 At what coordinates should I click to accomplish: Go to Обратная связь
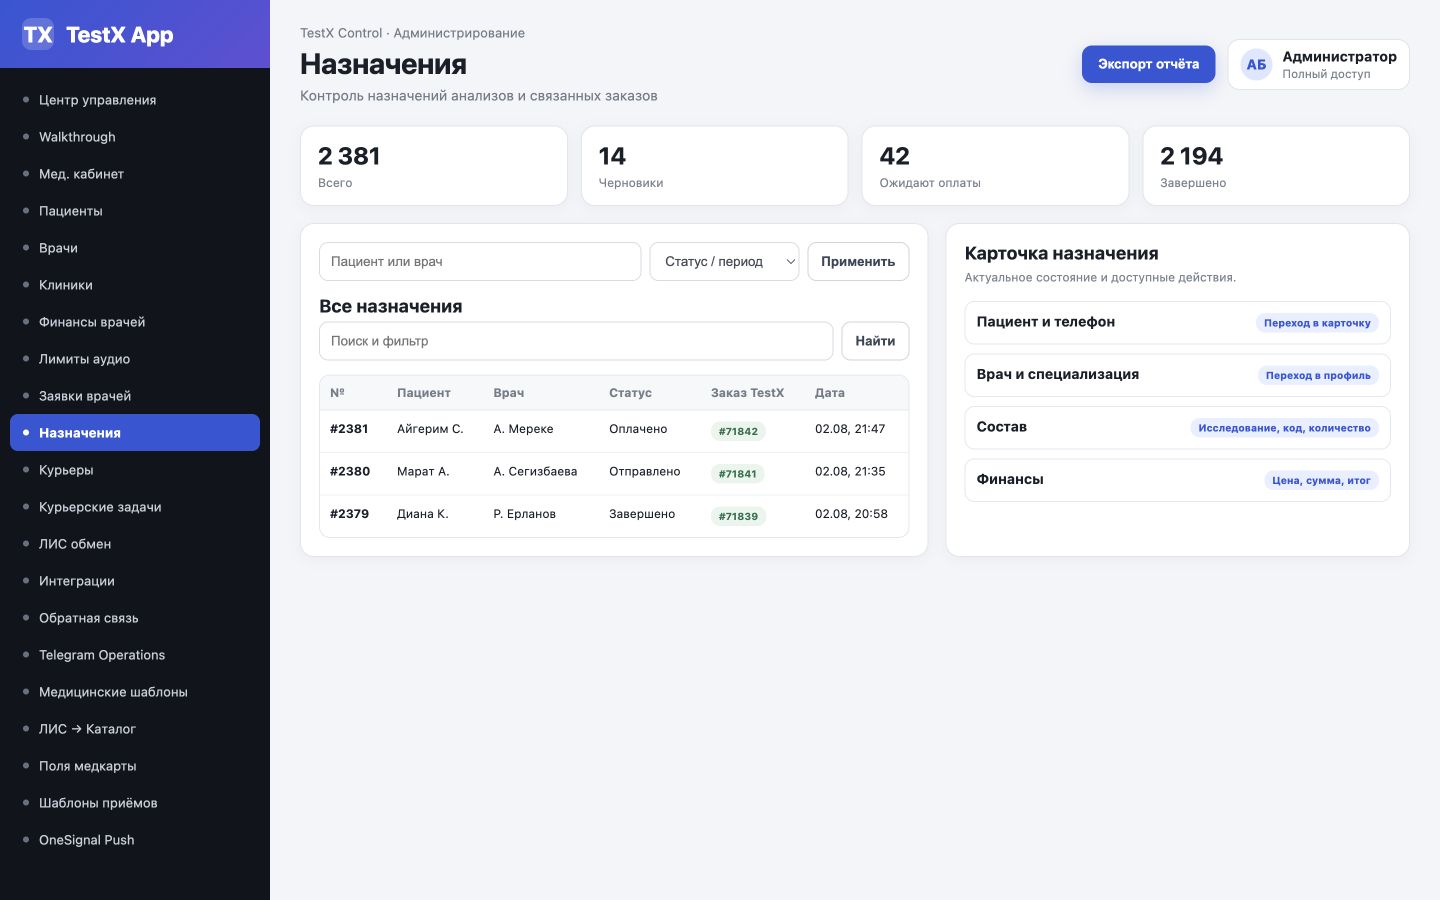point(135,618)
